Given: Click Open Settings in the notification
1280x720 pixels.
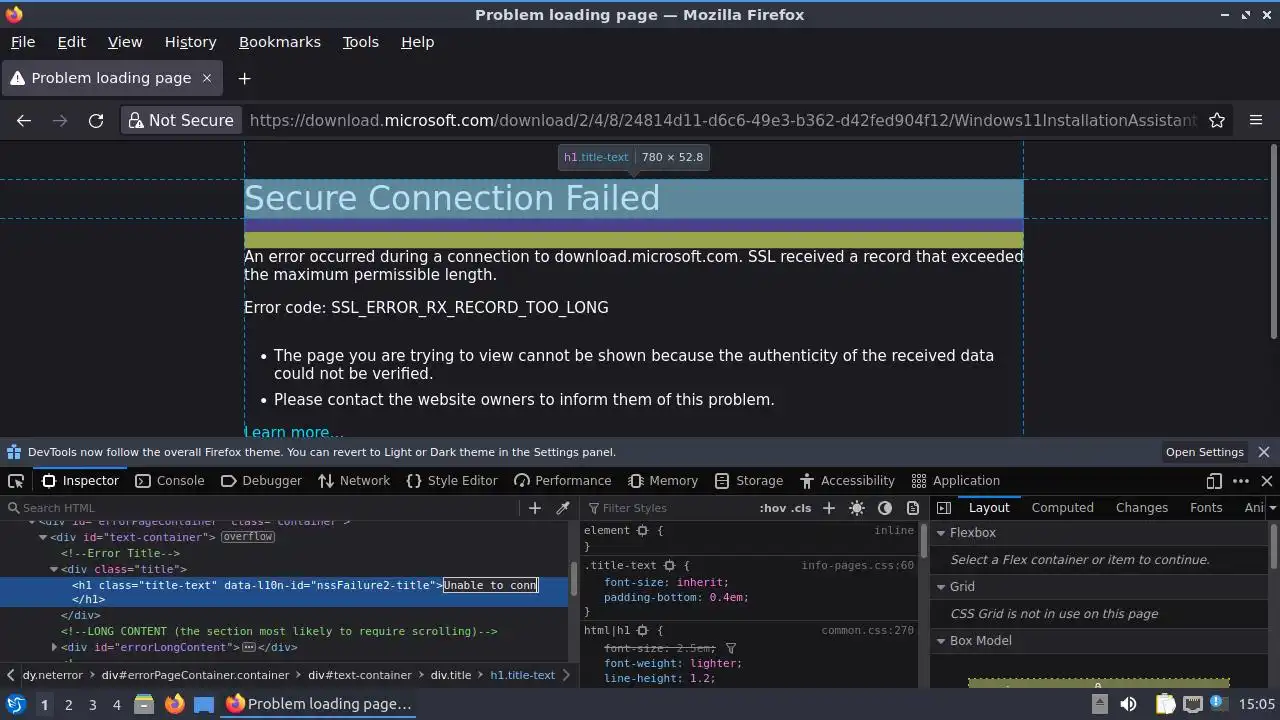Looking at the screenshot, I should point(1204,452).
